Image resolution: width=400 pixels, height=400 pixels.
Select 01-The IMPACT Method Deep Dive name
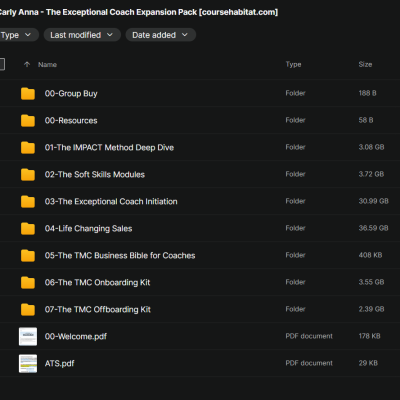click(x=109, y=148)
